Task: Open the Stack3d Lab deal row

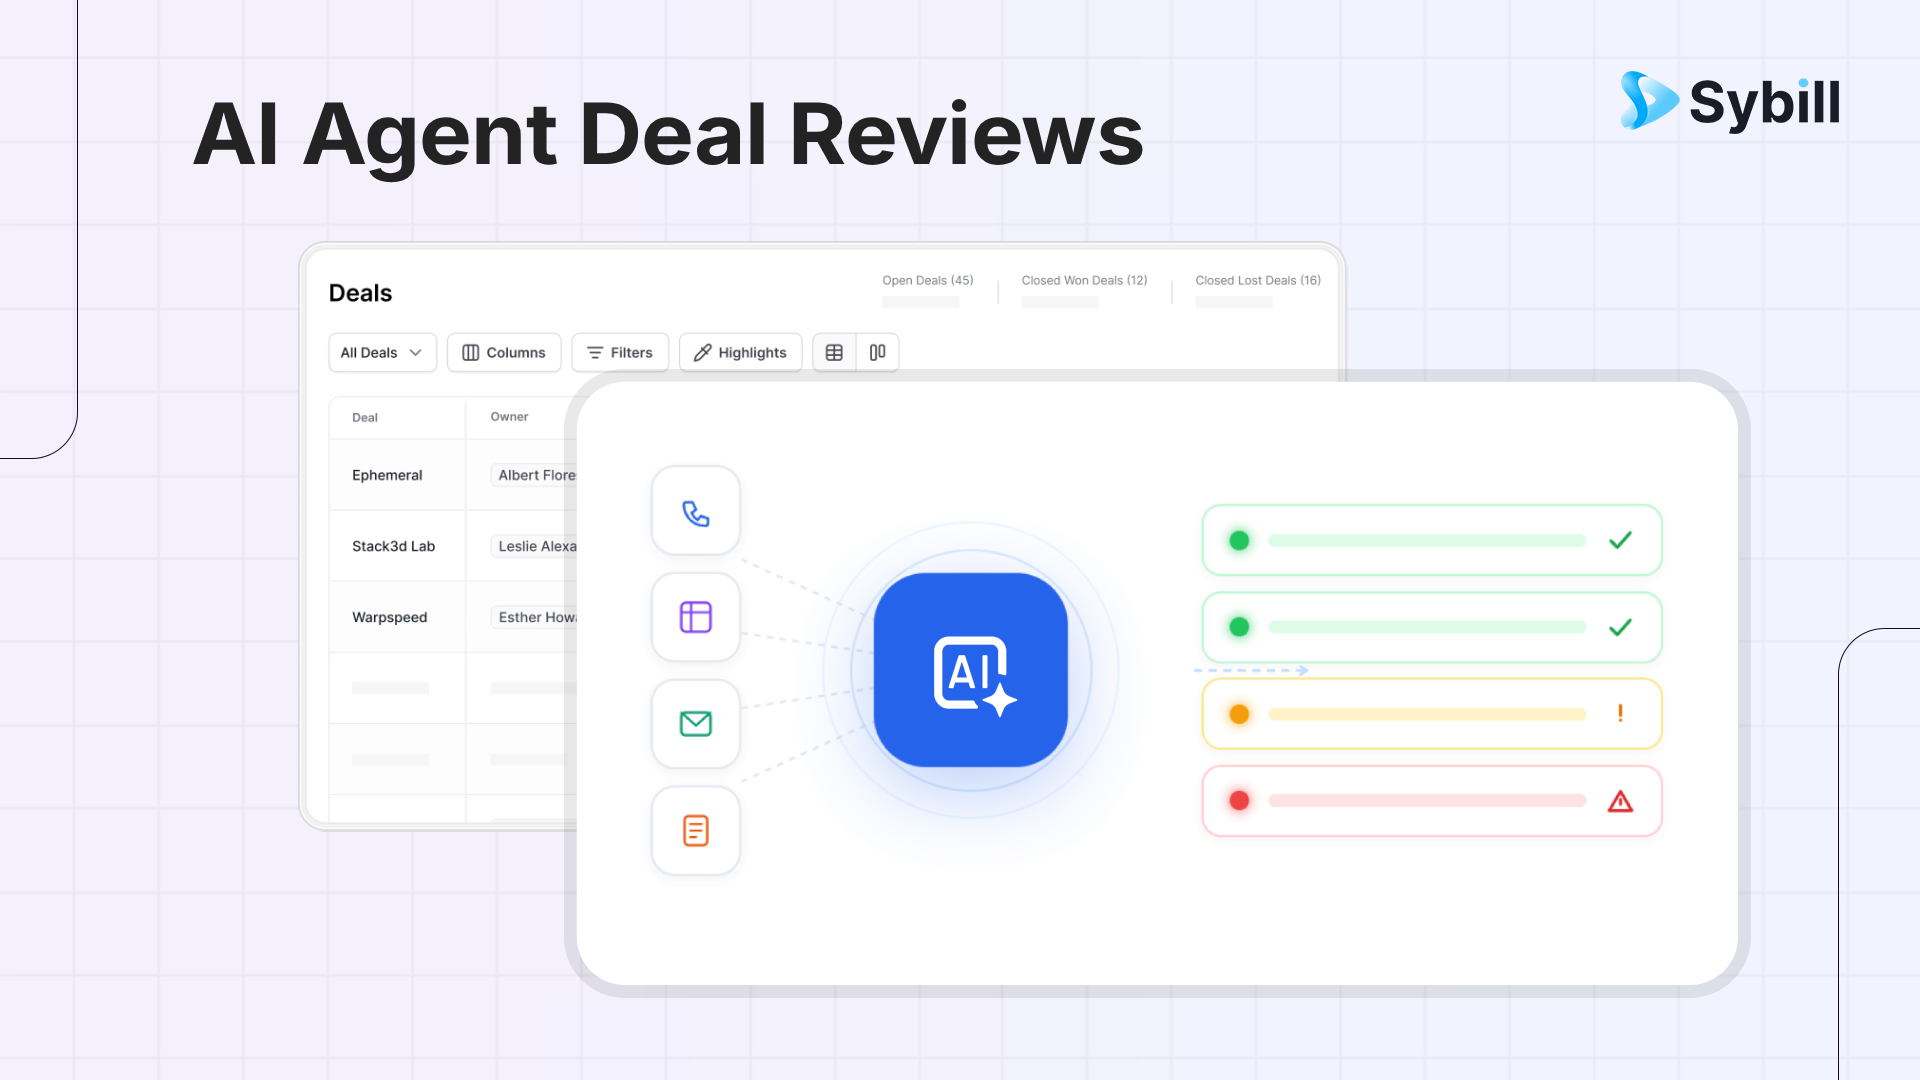Action: pos(393,546)
